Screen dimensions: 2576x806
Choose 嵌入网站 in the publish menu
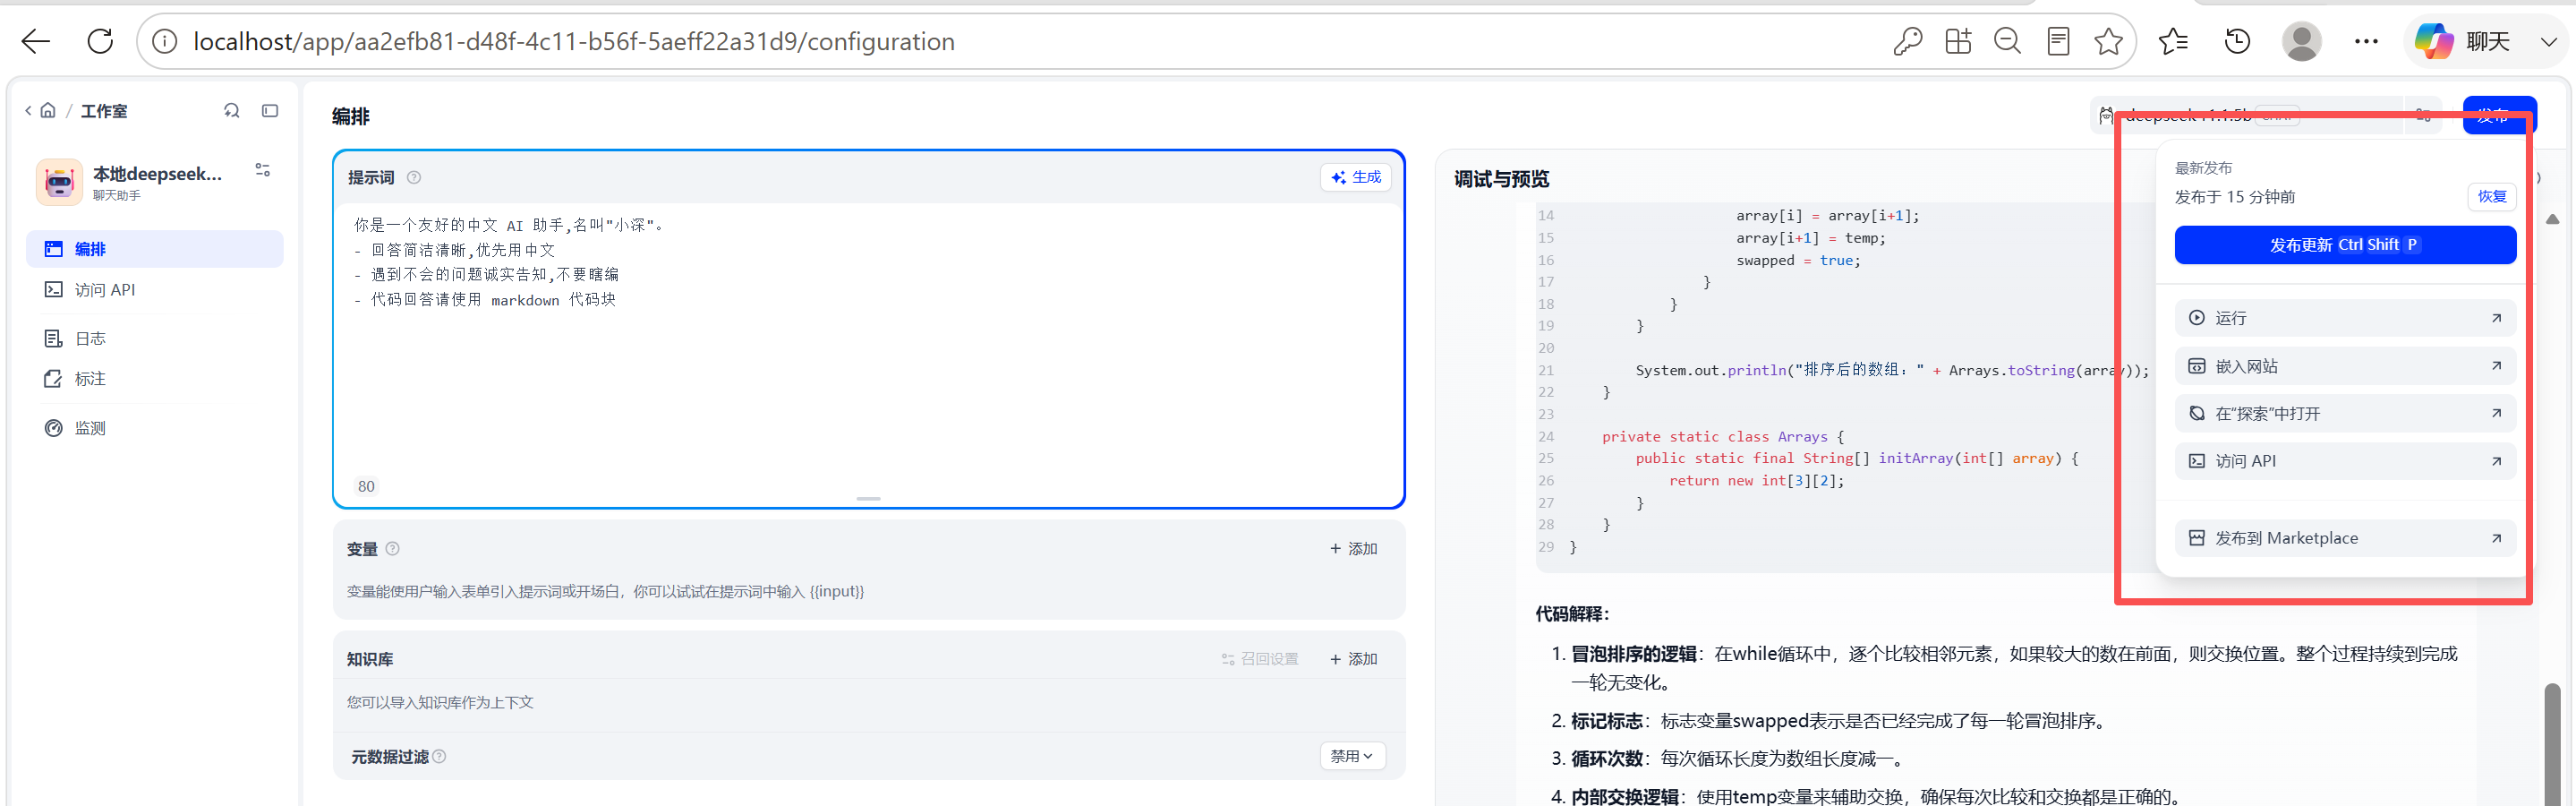[x=2345, y=366]
